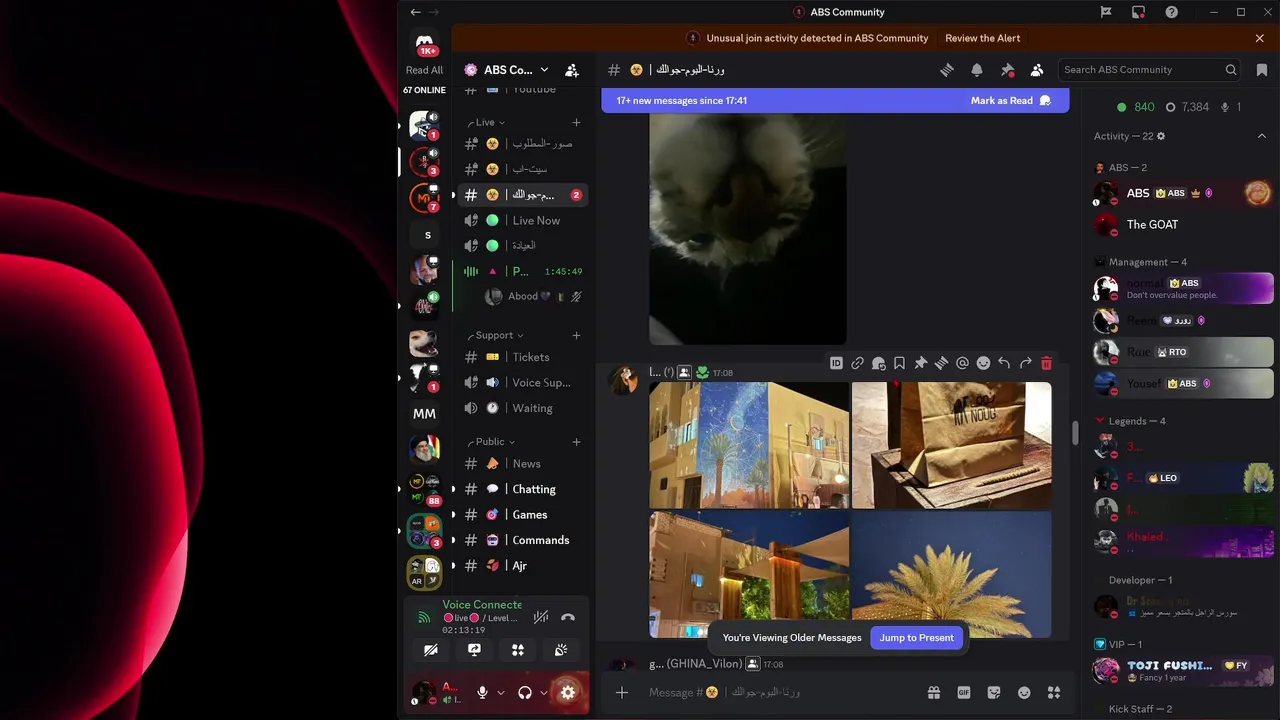Create channel in Live category plus
The width and height of the screenshot is (1280, 720).
(x=576, y=122)
